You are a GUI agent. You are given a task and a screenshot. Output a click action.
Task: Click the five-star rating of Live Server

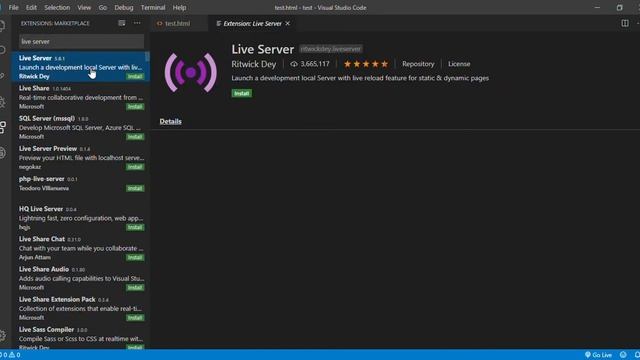(x=366, y=64)
